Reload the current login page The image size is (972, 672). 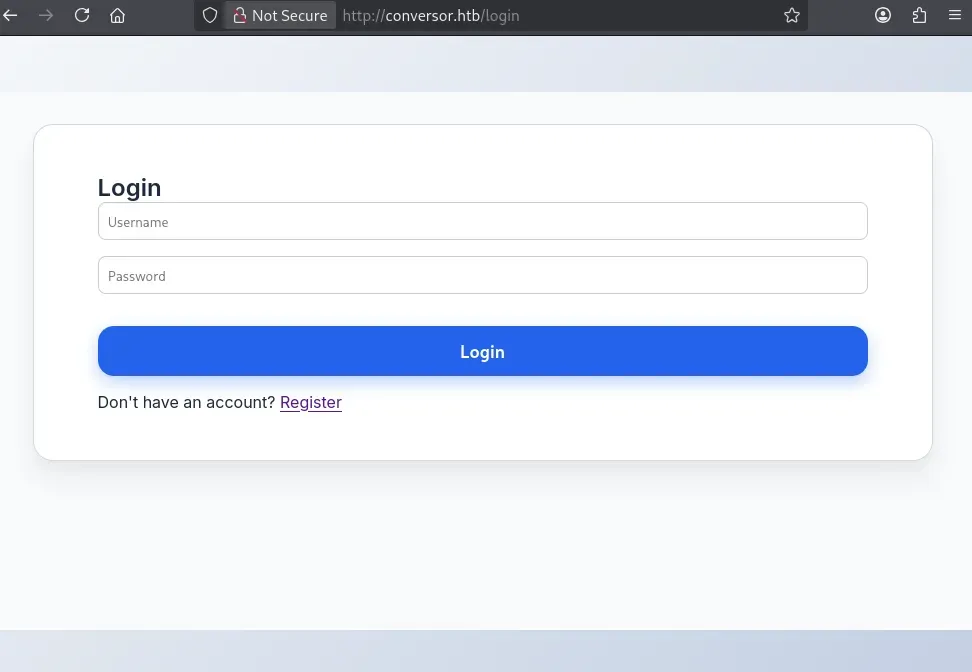82,15
